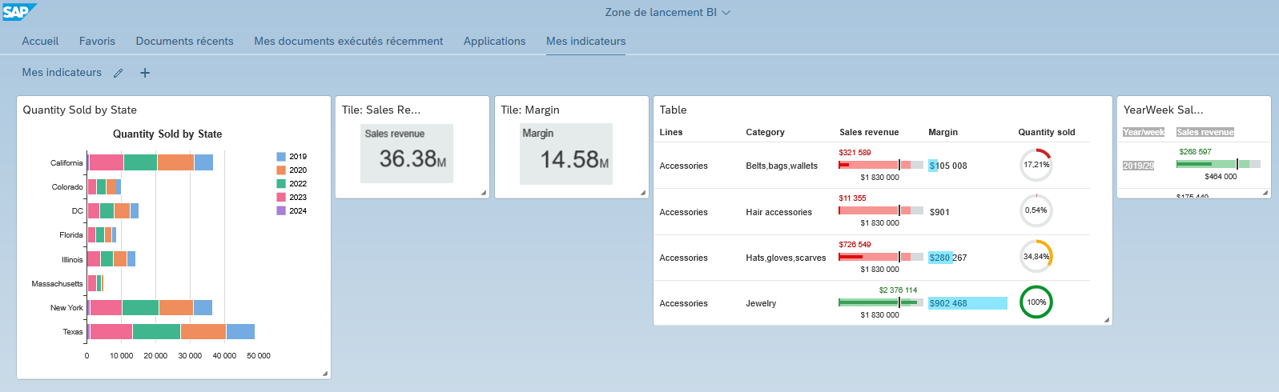Click the Margin 14.58M tile
This screenshot has height=392, width=1279.
pos(566,154)
